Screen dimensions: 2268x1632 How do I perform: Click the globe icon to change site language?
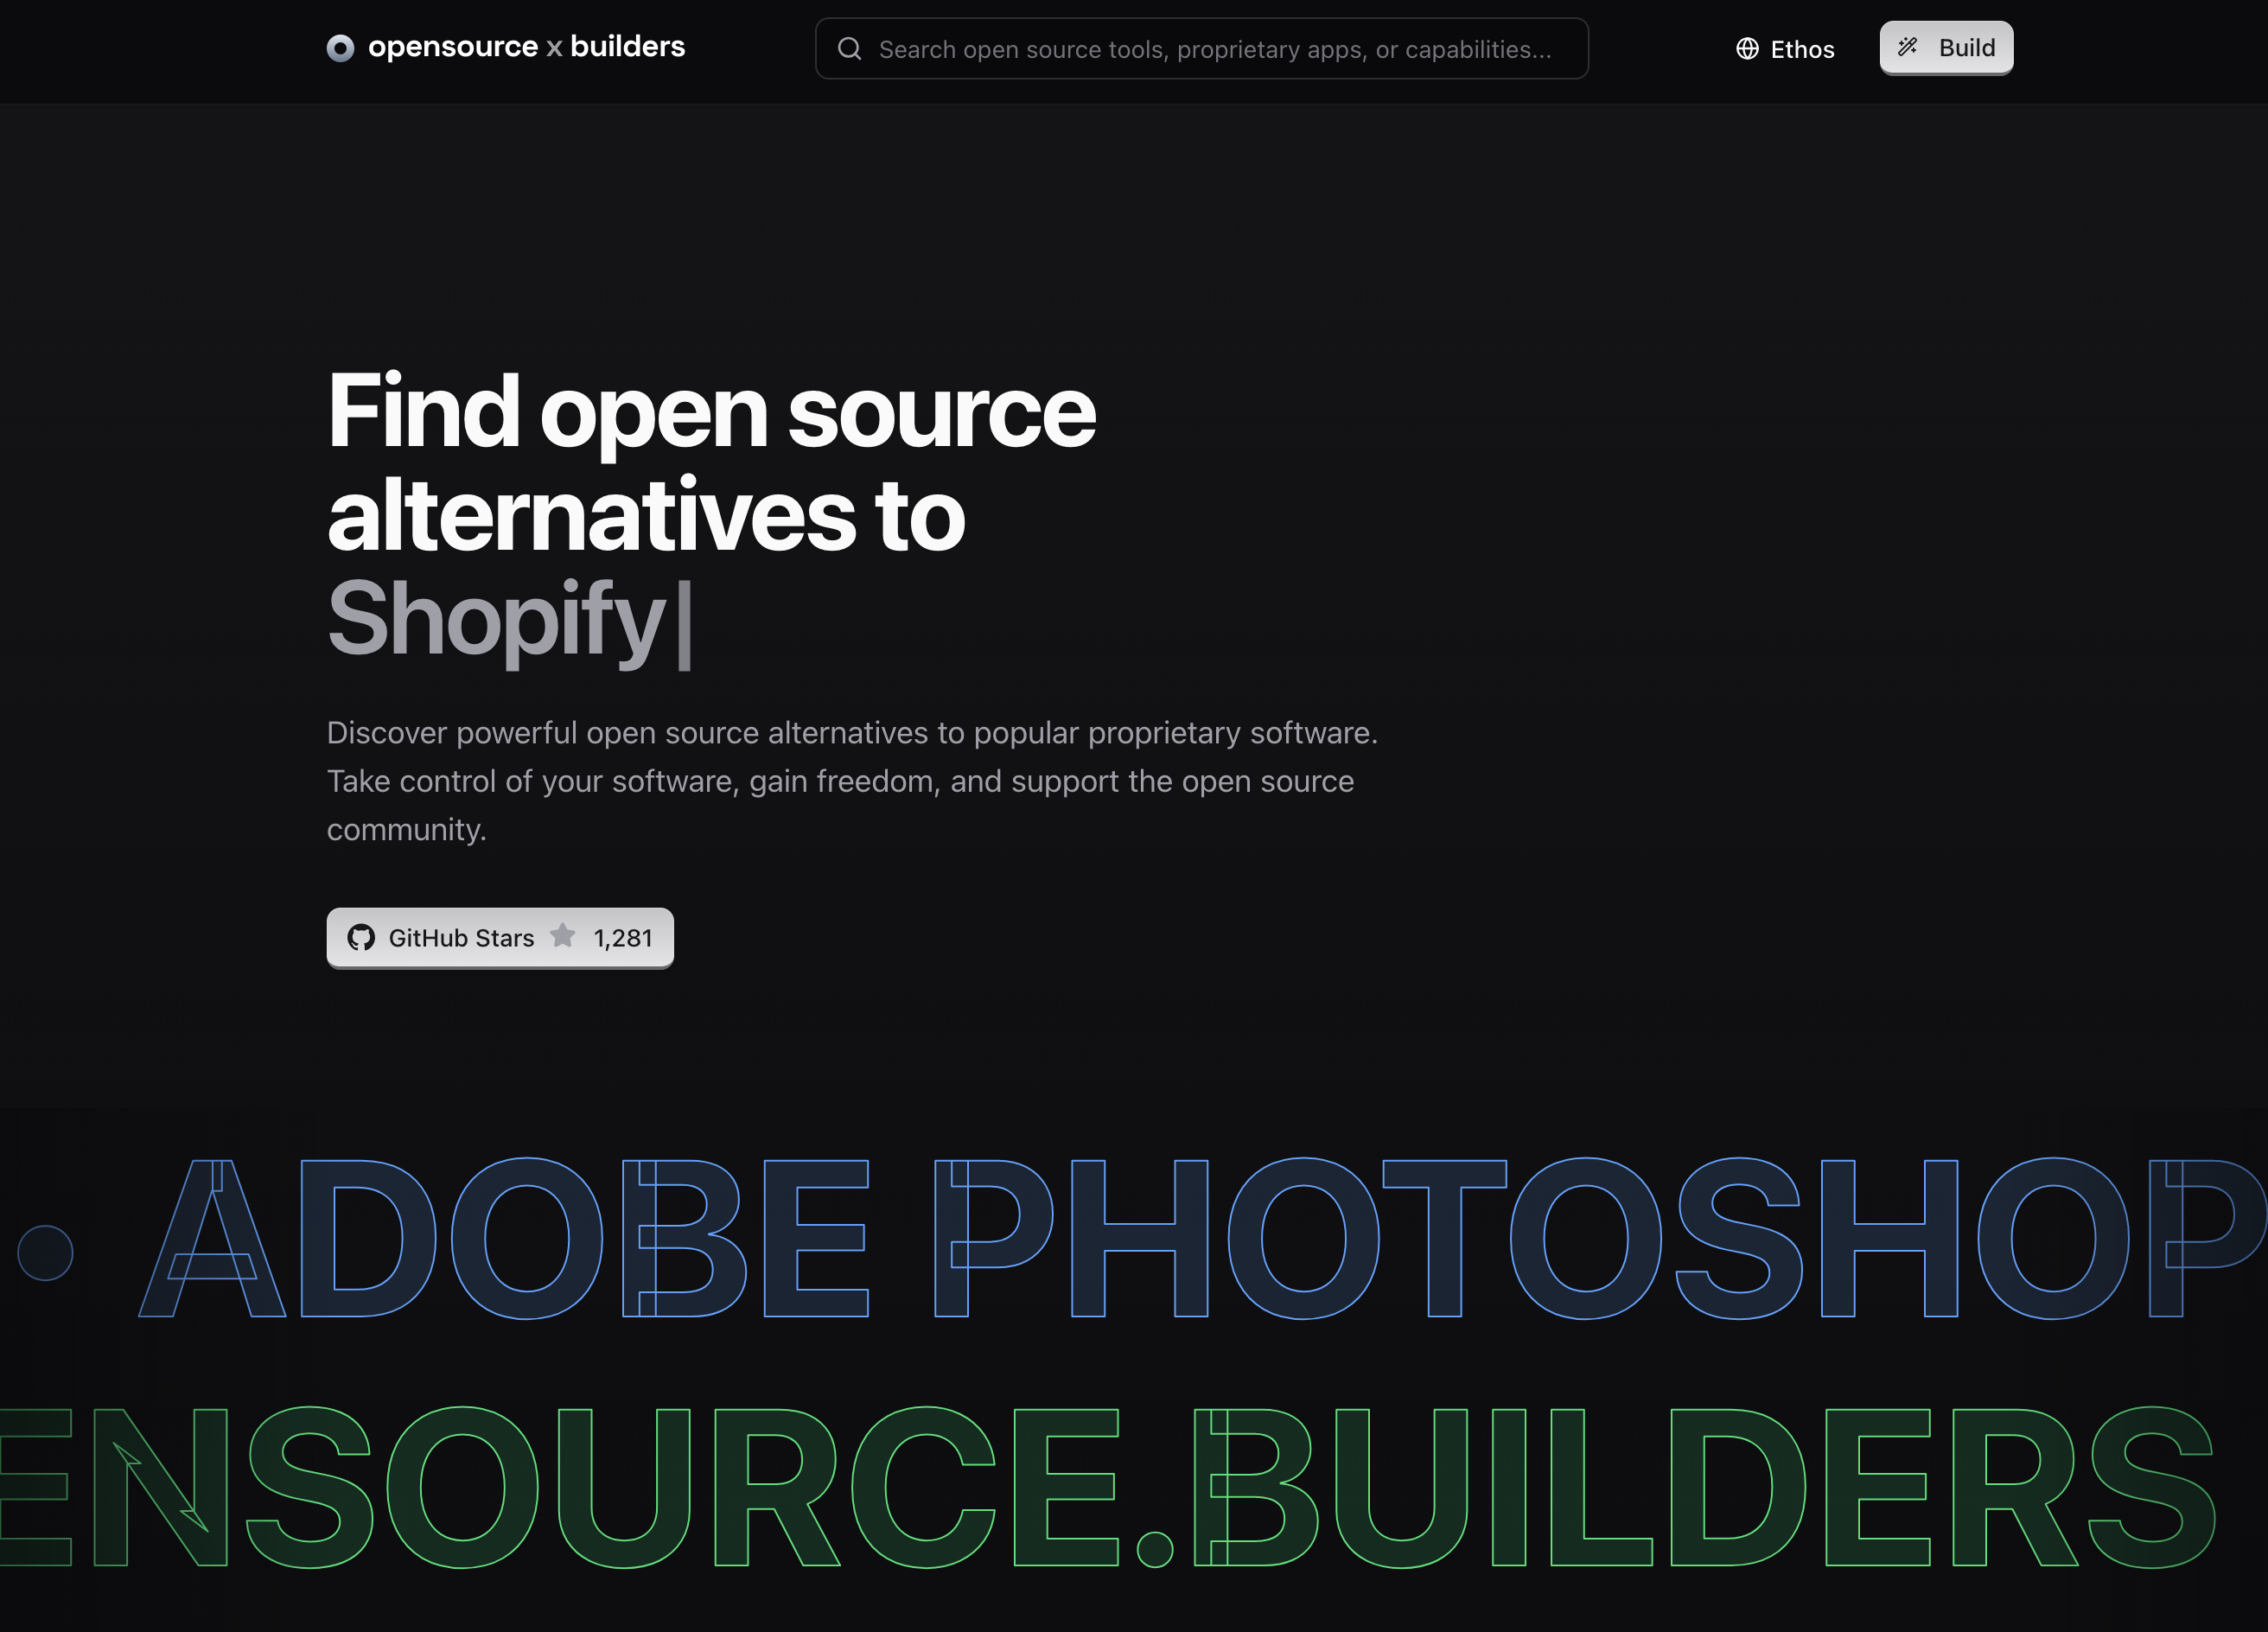[x=1747, y=48]
